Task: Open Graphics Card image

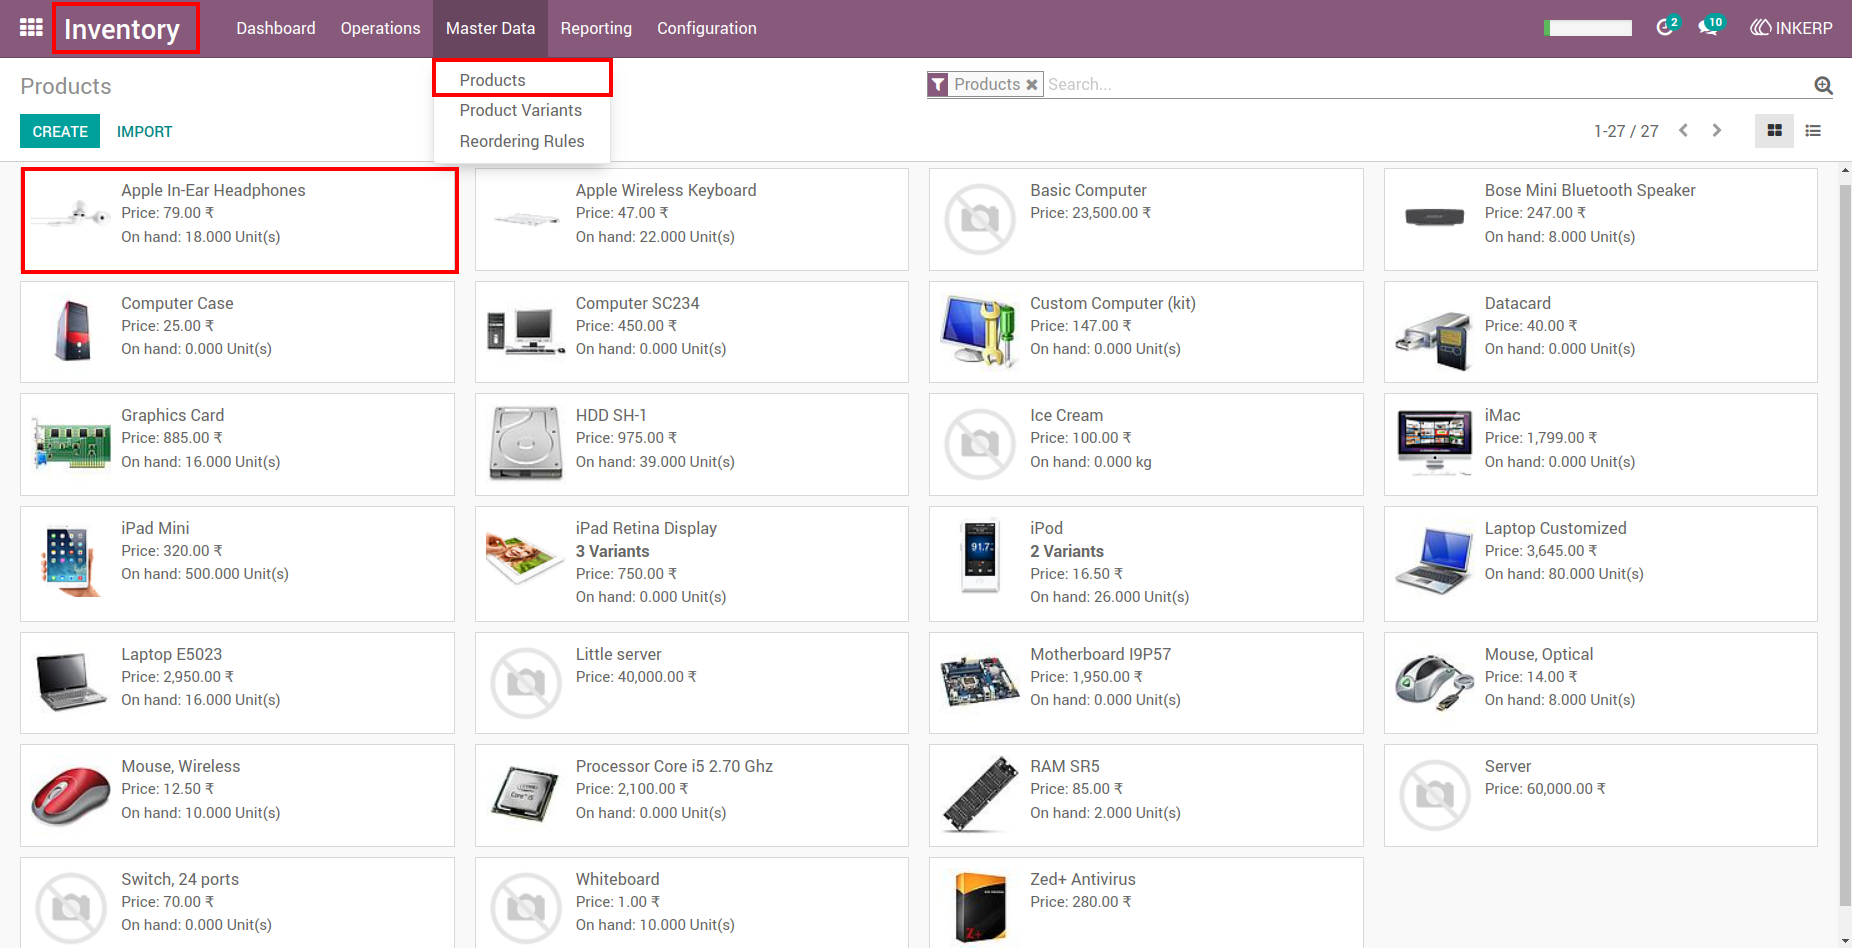Action: point(72,443)
